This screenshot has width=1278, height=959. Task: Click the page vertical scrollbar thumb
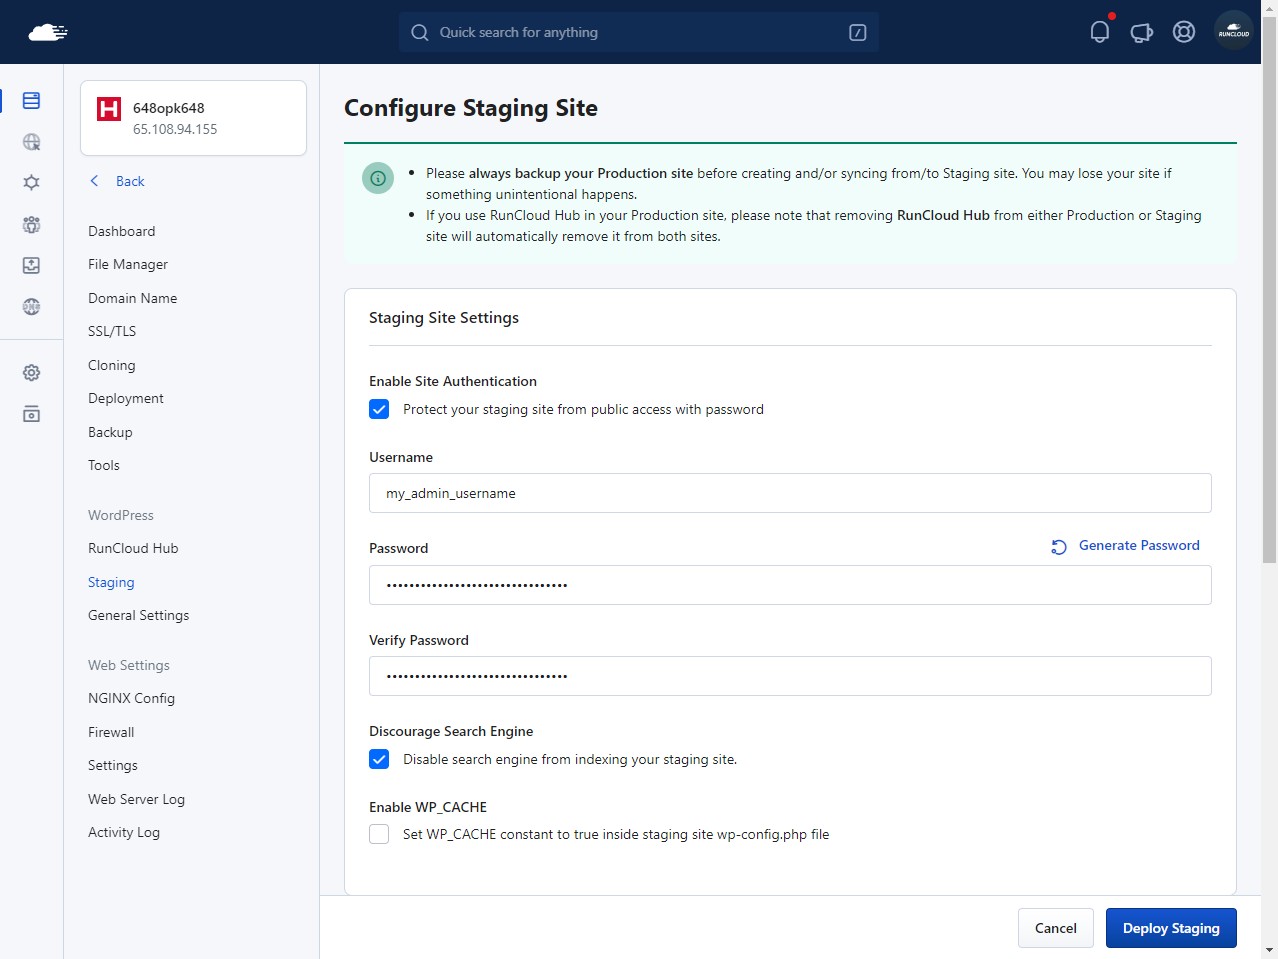1270,290
